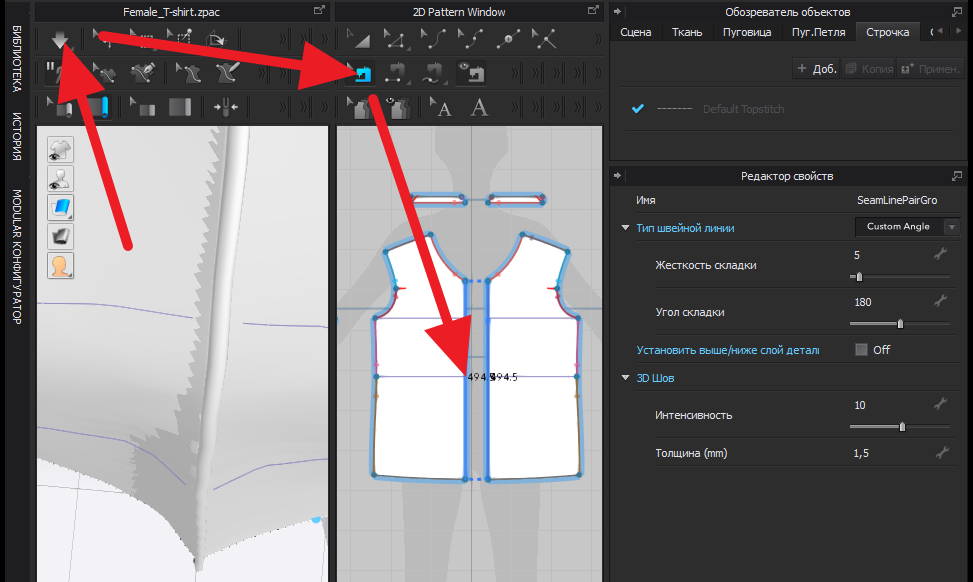This screenshot has height=582, width=973.
Task: Click the "Доб." add button
Action: 816,69
